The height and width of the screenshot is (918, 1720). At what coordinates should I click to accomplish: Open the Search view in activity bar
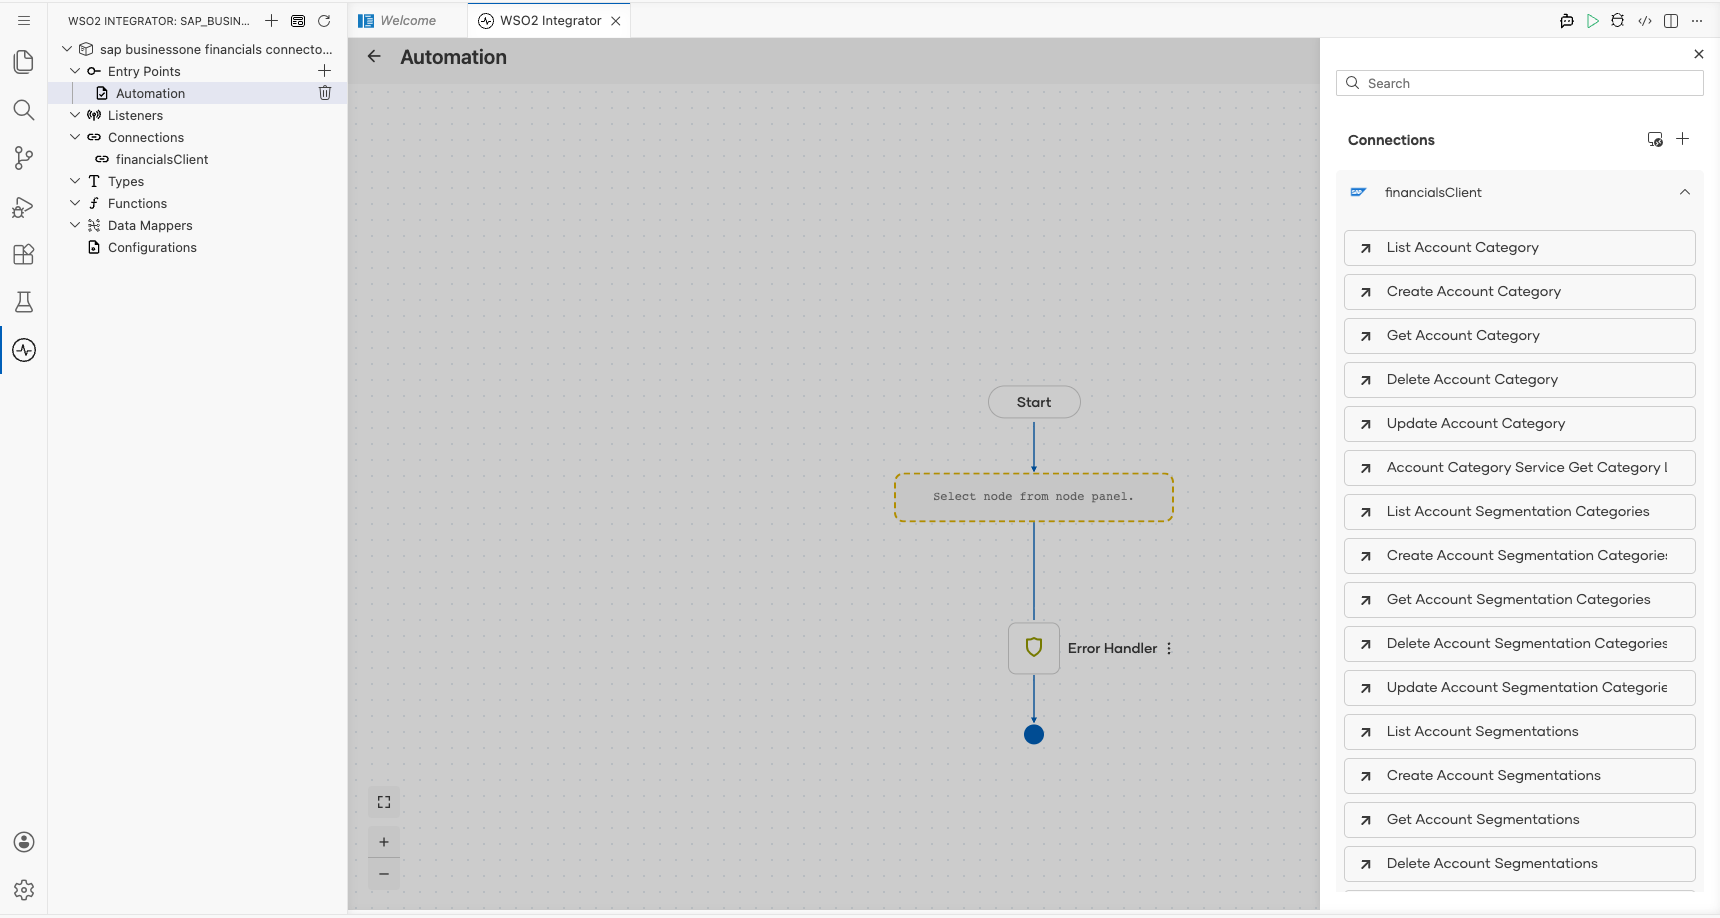24,110
